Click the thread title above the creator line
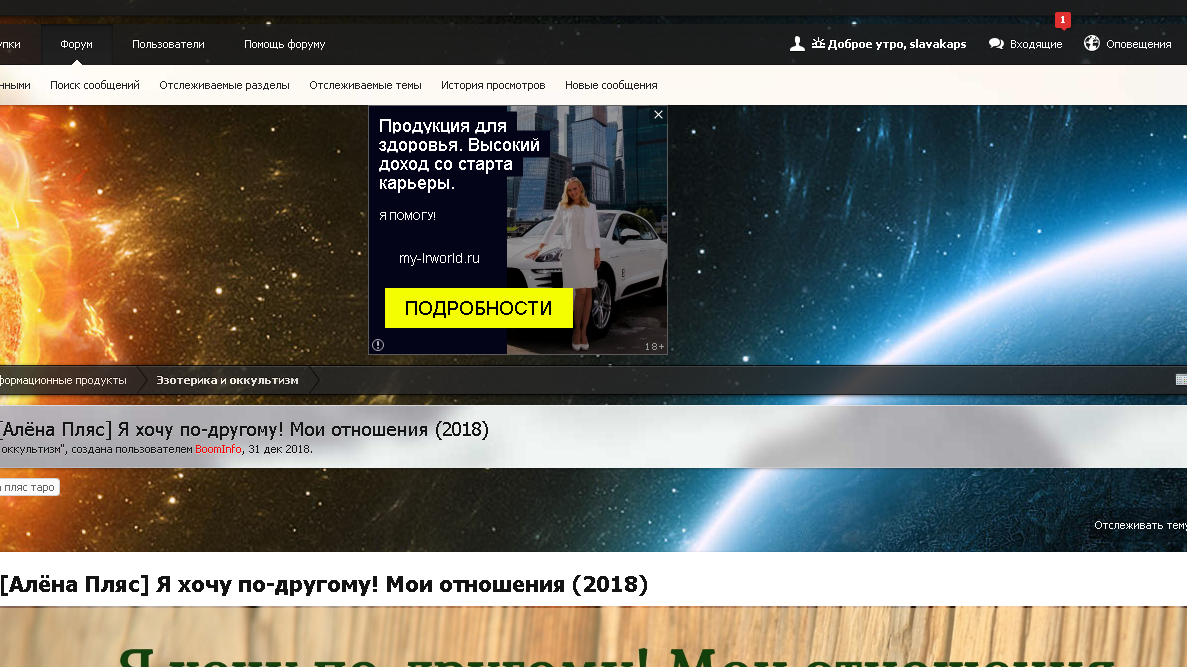The height and width of the screenshot is (667, 1187). tap(244, 429)
